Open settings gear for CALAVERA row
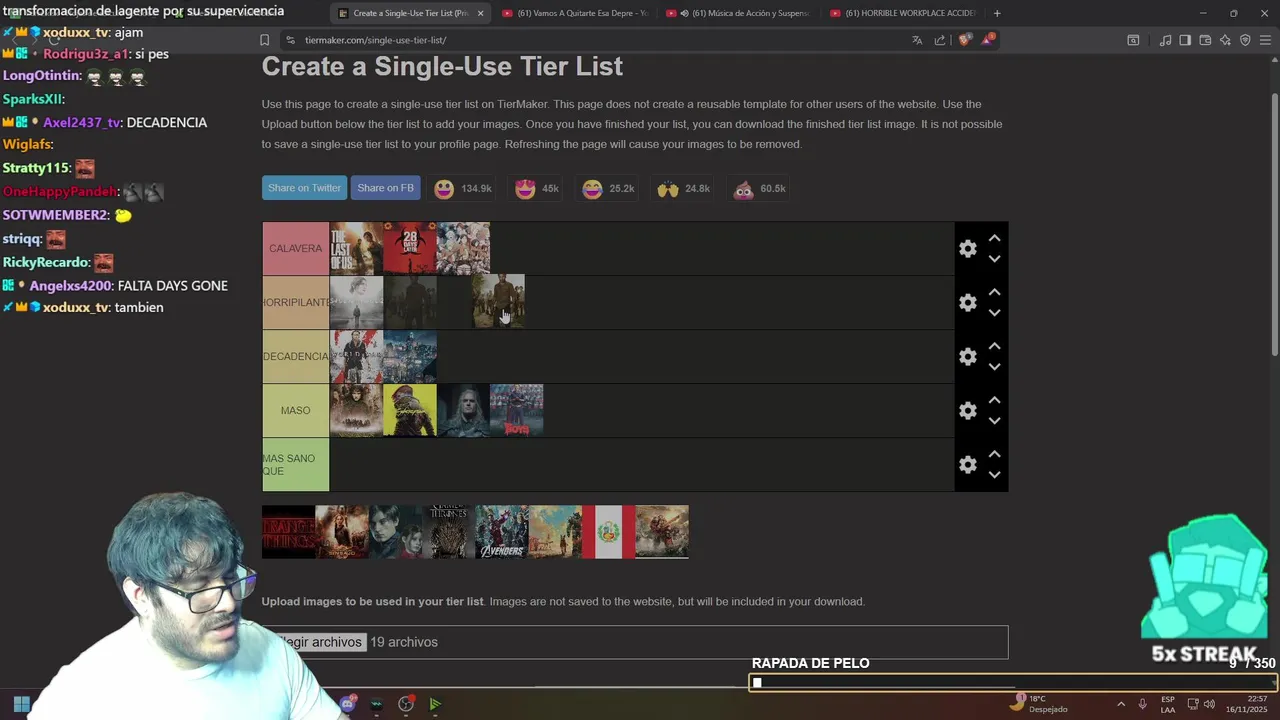 coord(967,249)
